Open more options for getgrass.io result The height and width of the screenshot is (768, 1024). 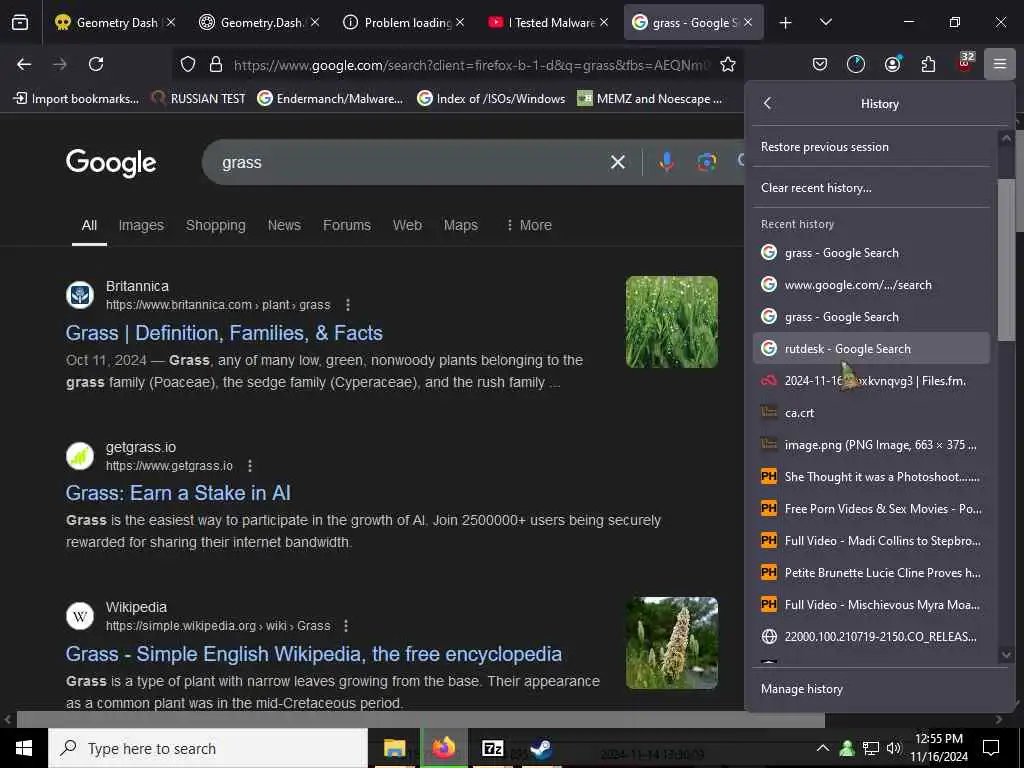point(250,466)
